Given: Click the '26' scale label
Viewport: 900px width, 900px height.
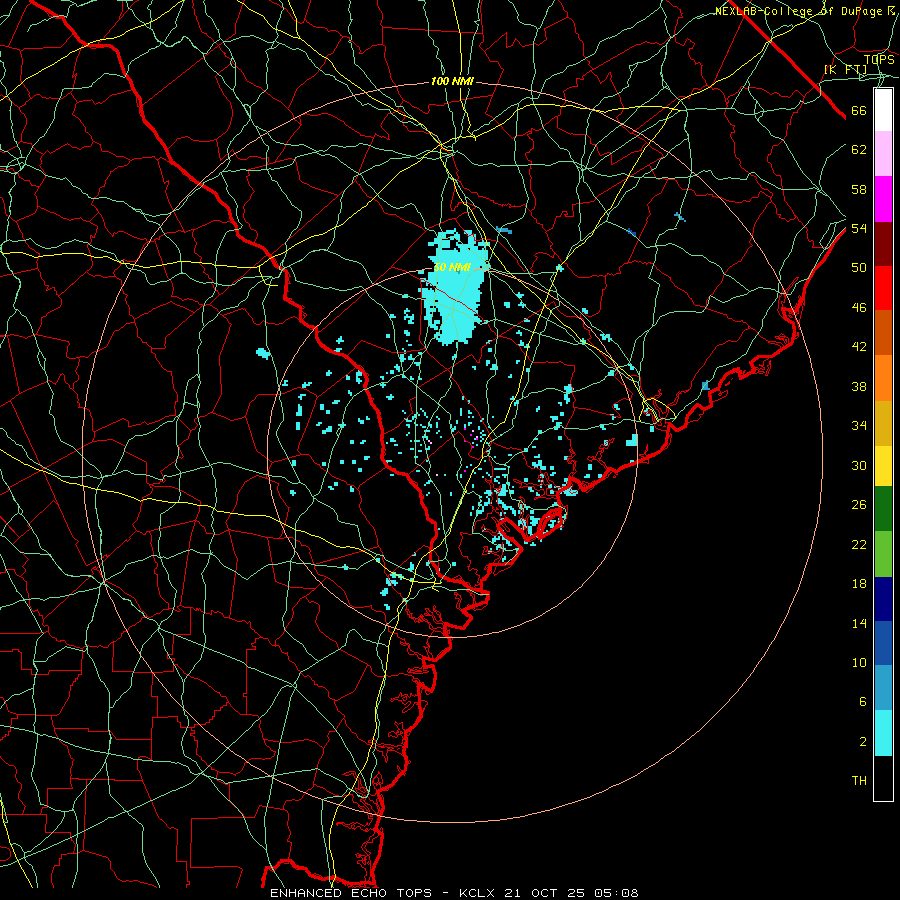Looking at the screenshot, I should (x=859, y=505).
